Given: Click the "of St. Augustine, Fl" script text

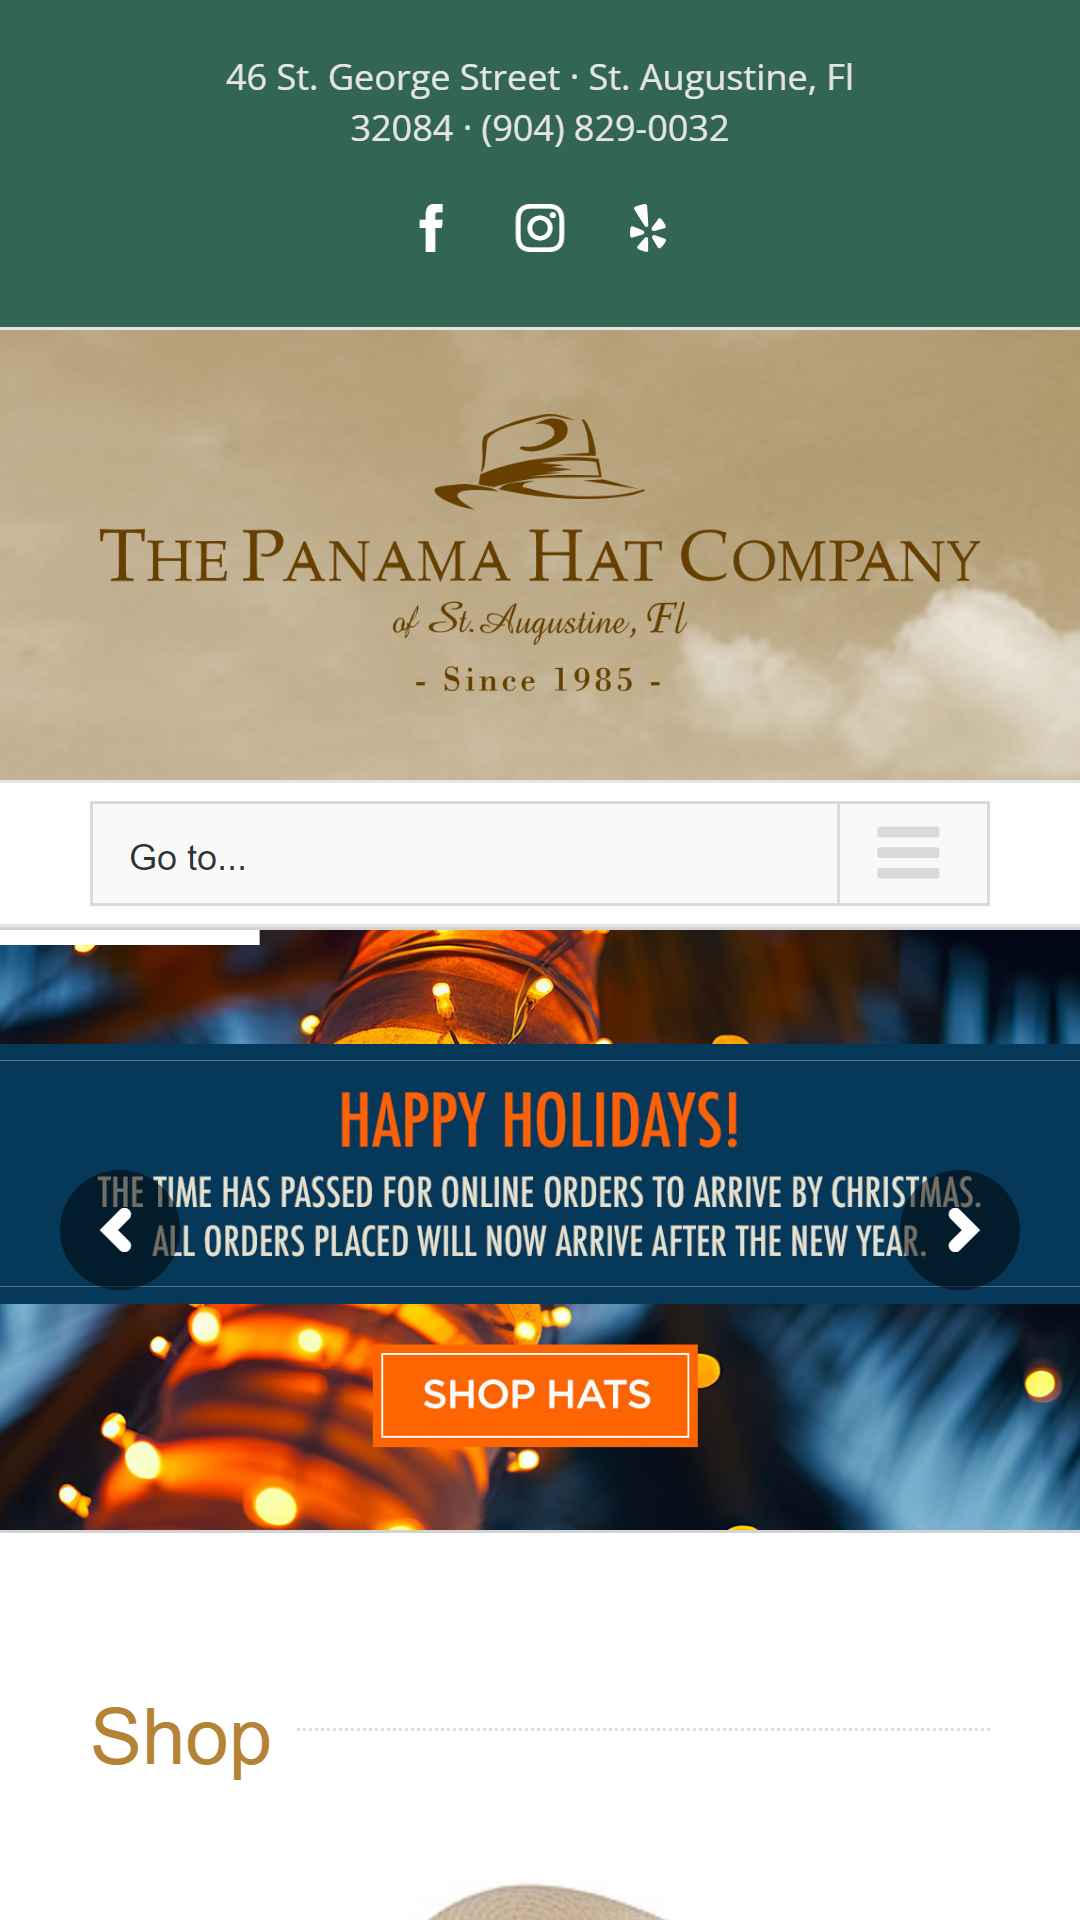Looking at the screenshot, I should coord(539,620).
